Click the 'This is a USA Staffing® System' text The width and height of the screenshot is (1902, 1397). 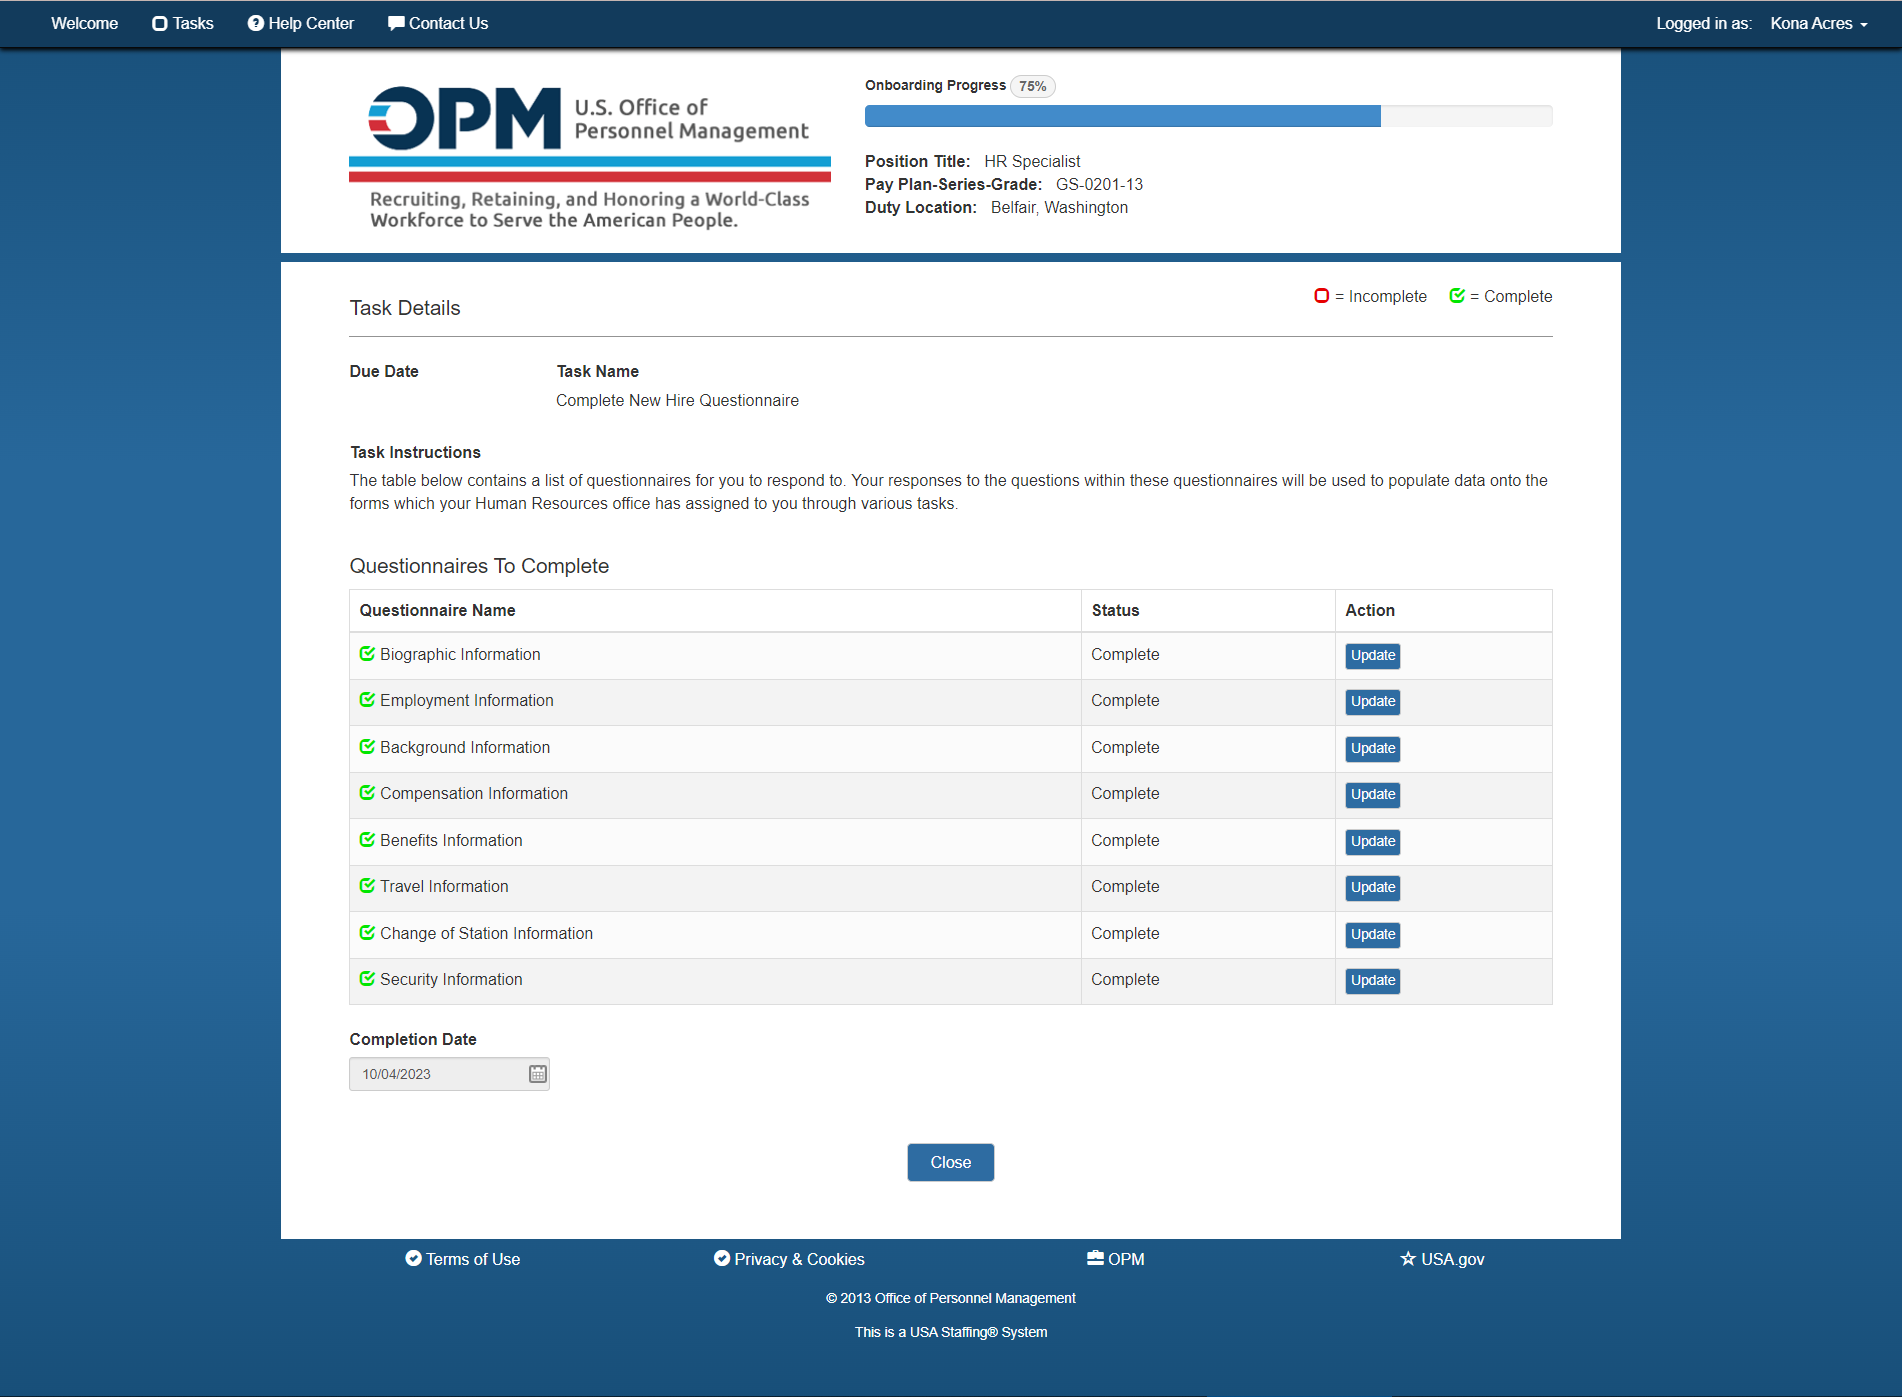(951, 1332)
